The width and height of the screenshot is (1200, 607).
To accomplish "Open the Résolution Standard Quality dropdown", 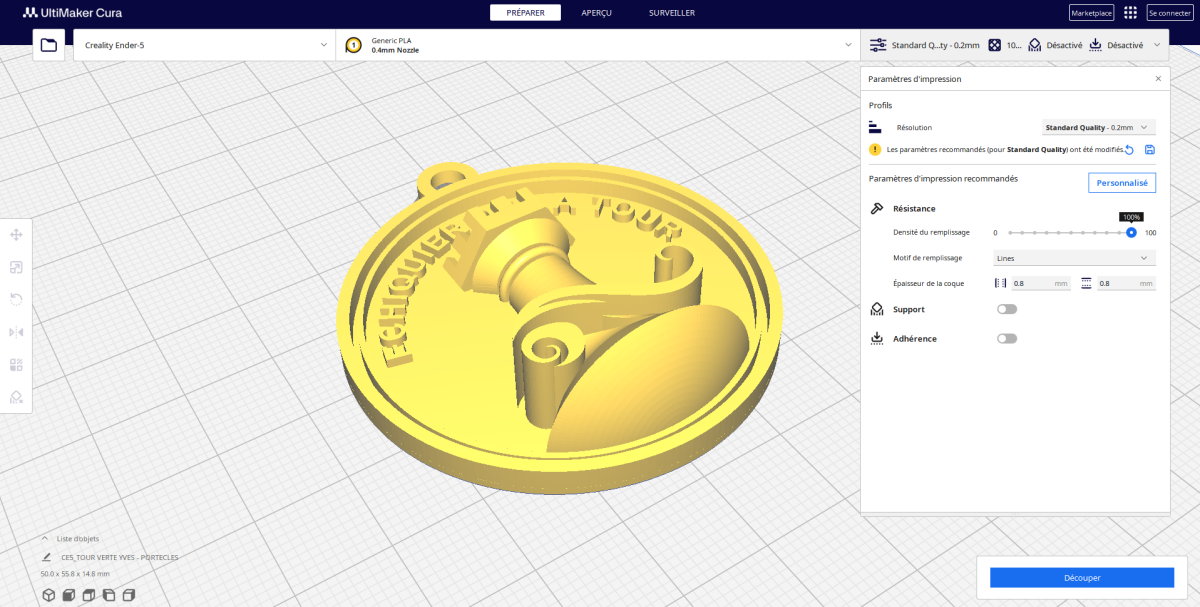I will coord(1097,128).
